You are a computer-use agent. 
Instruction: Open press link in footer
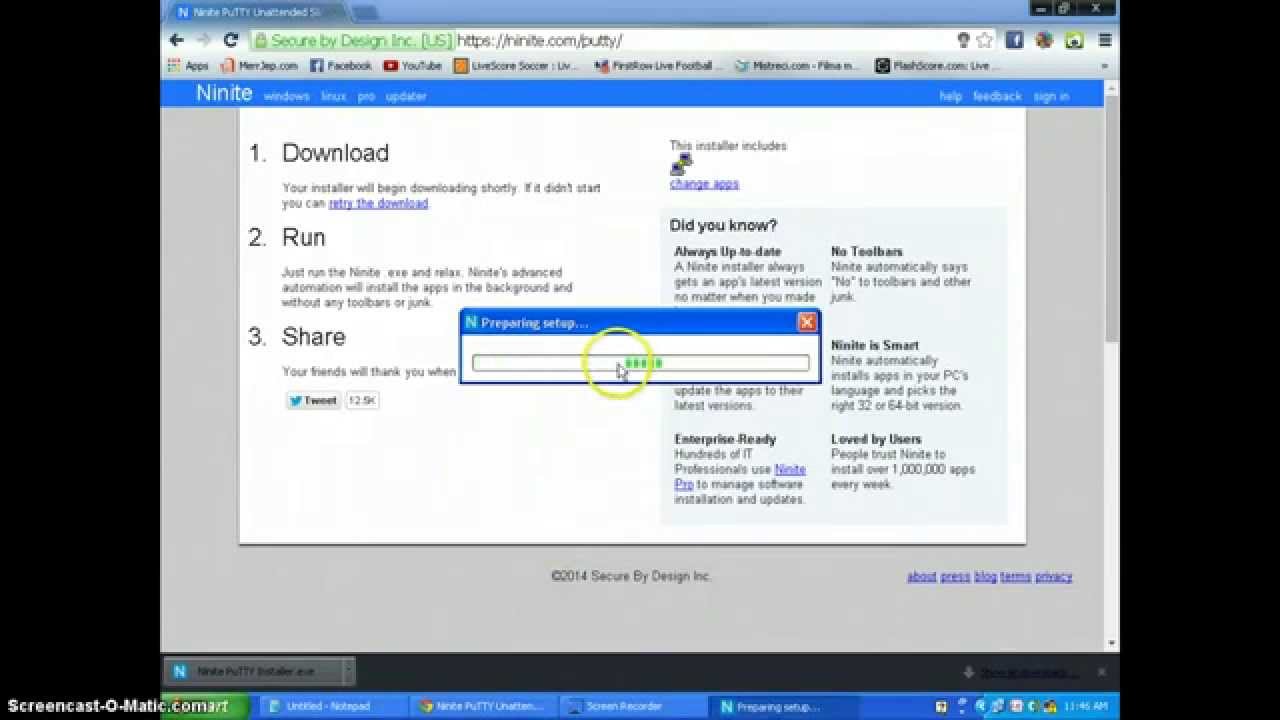click(x=955, y=577)
